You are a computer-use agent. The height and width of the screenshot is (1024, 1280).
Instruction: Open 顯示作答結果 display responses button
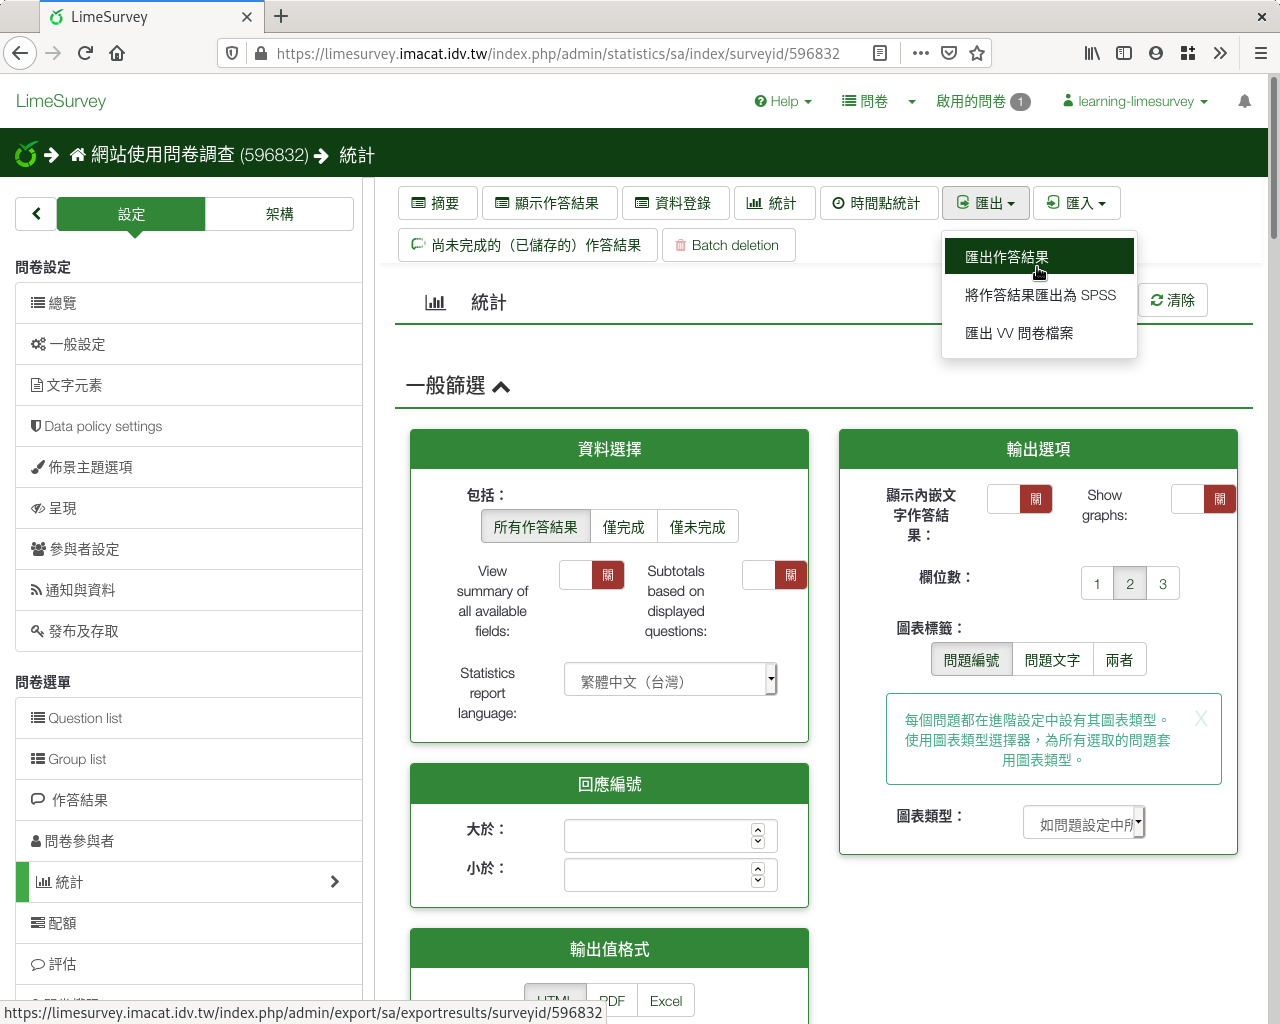coord(548,203)
